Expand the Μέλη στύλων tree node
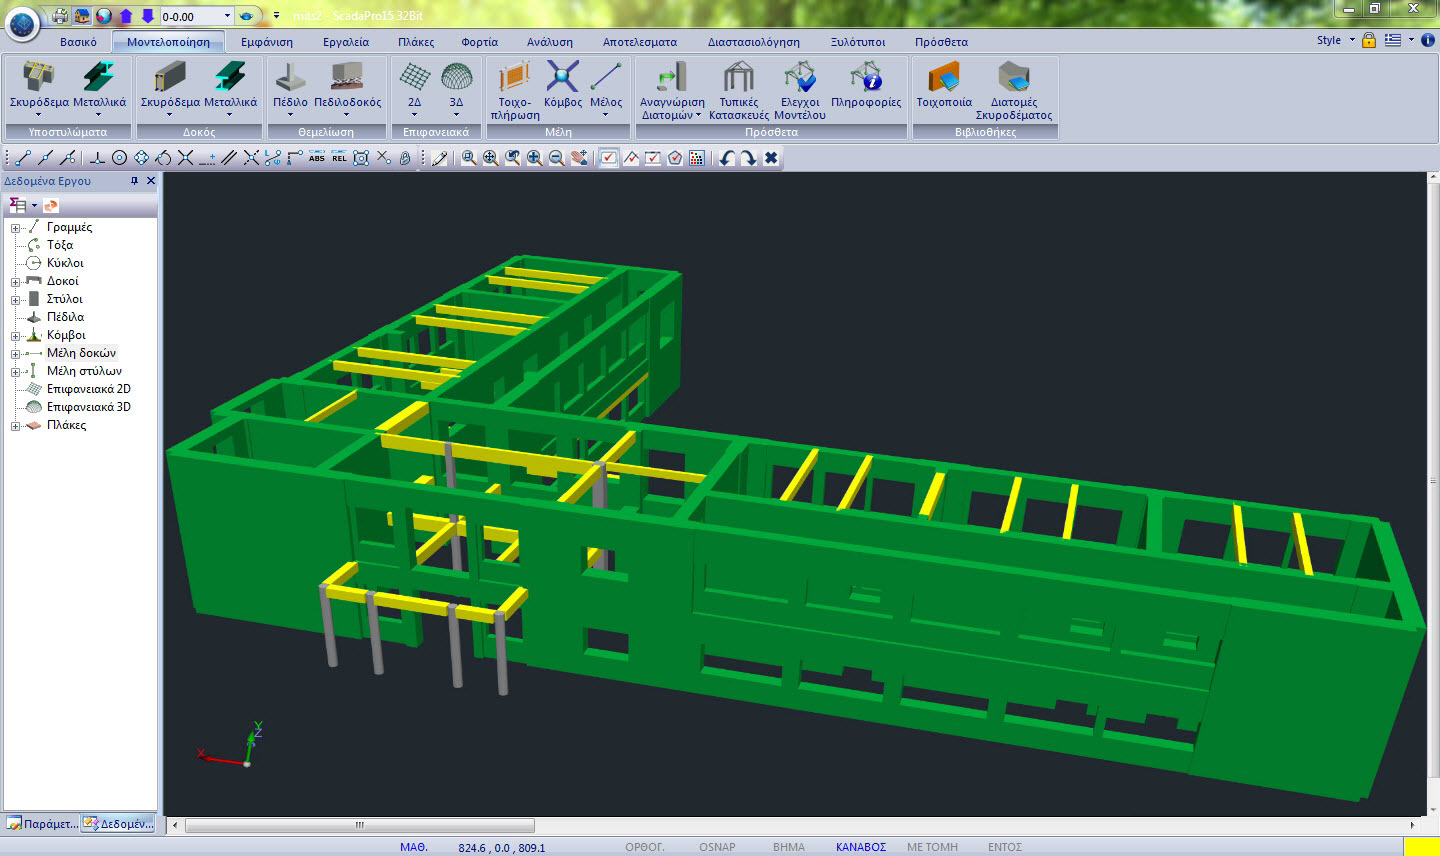This screenshot has width=1440, height=856. point(16,372)
